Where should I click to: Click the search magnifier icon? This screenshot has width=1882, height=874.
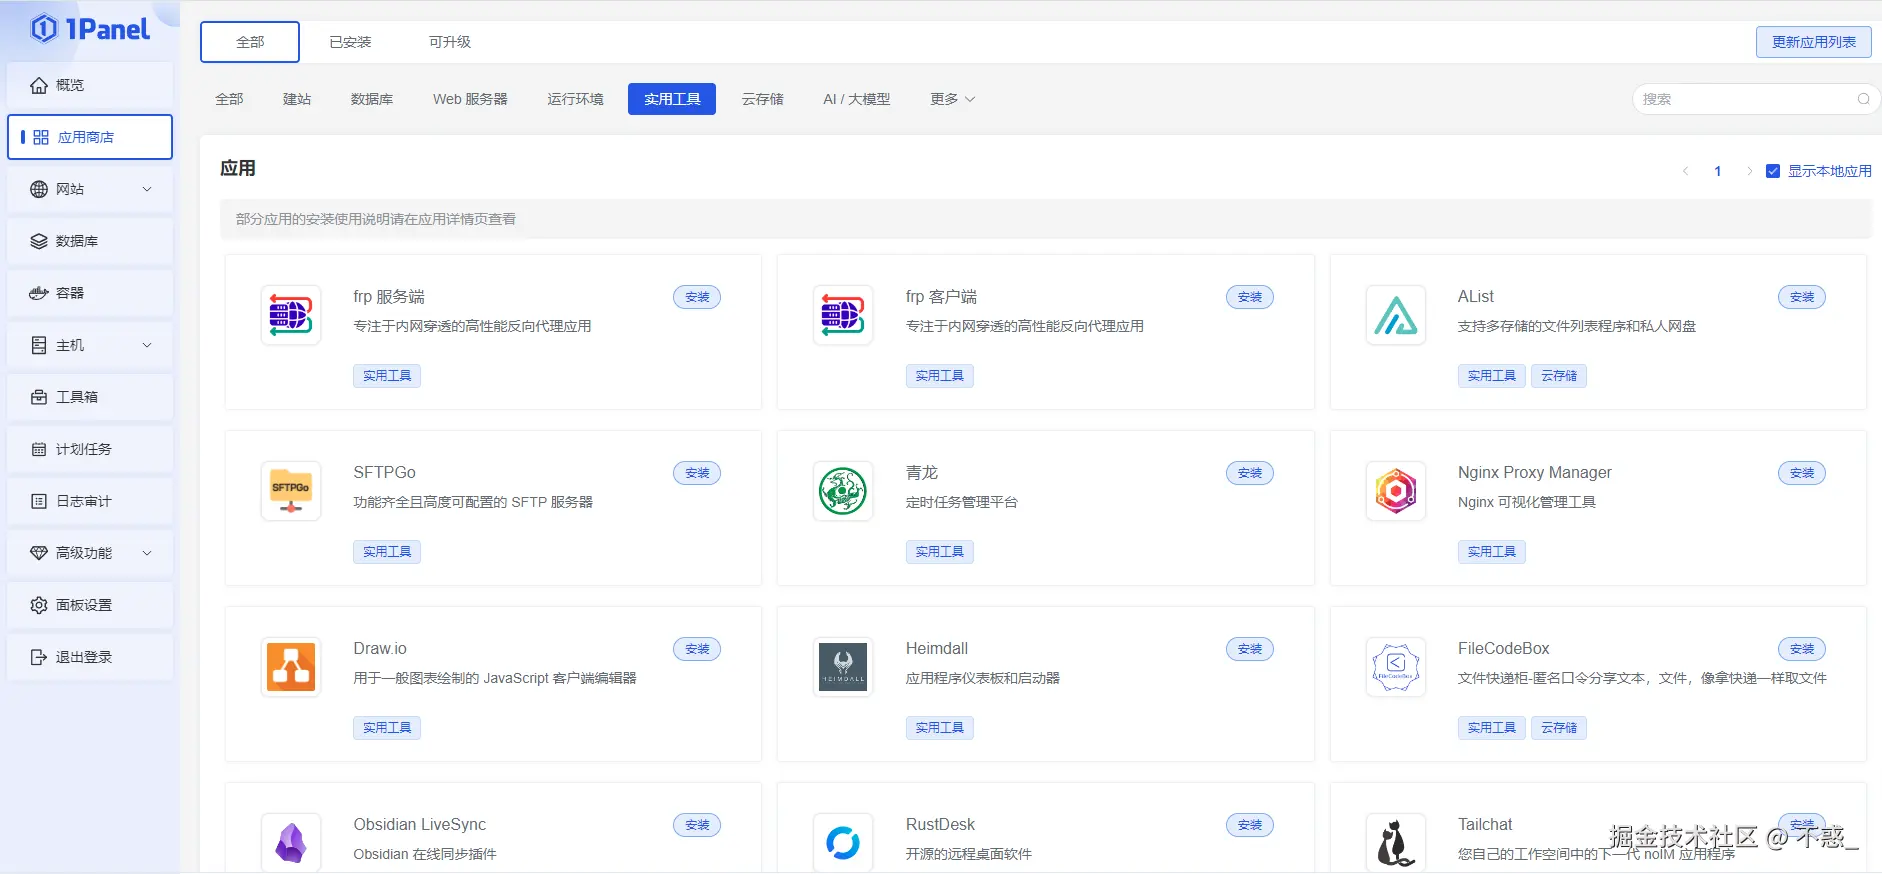[1863, 99]
